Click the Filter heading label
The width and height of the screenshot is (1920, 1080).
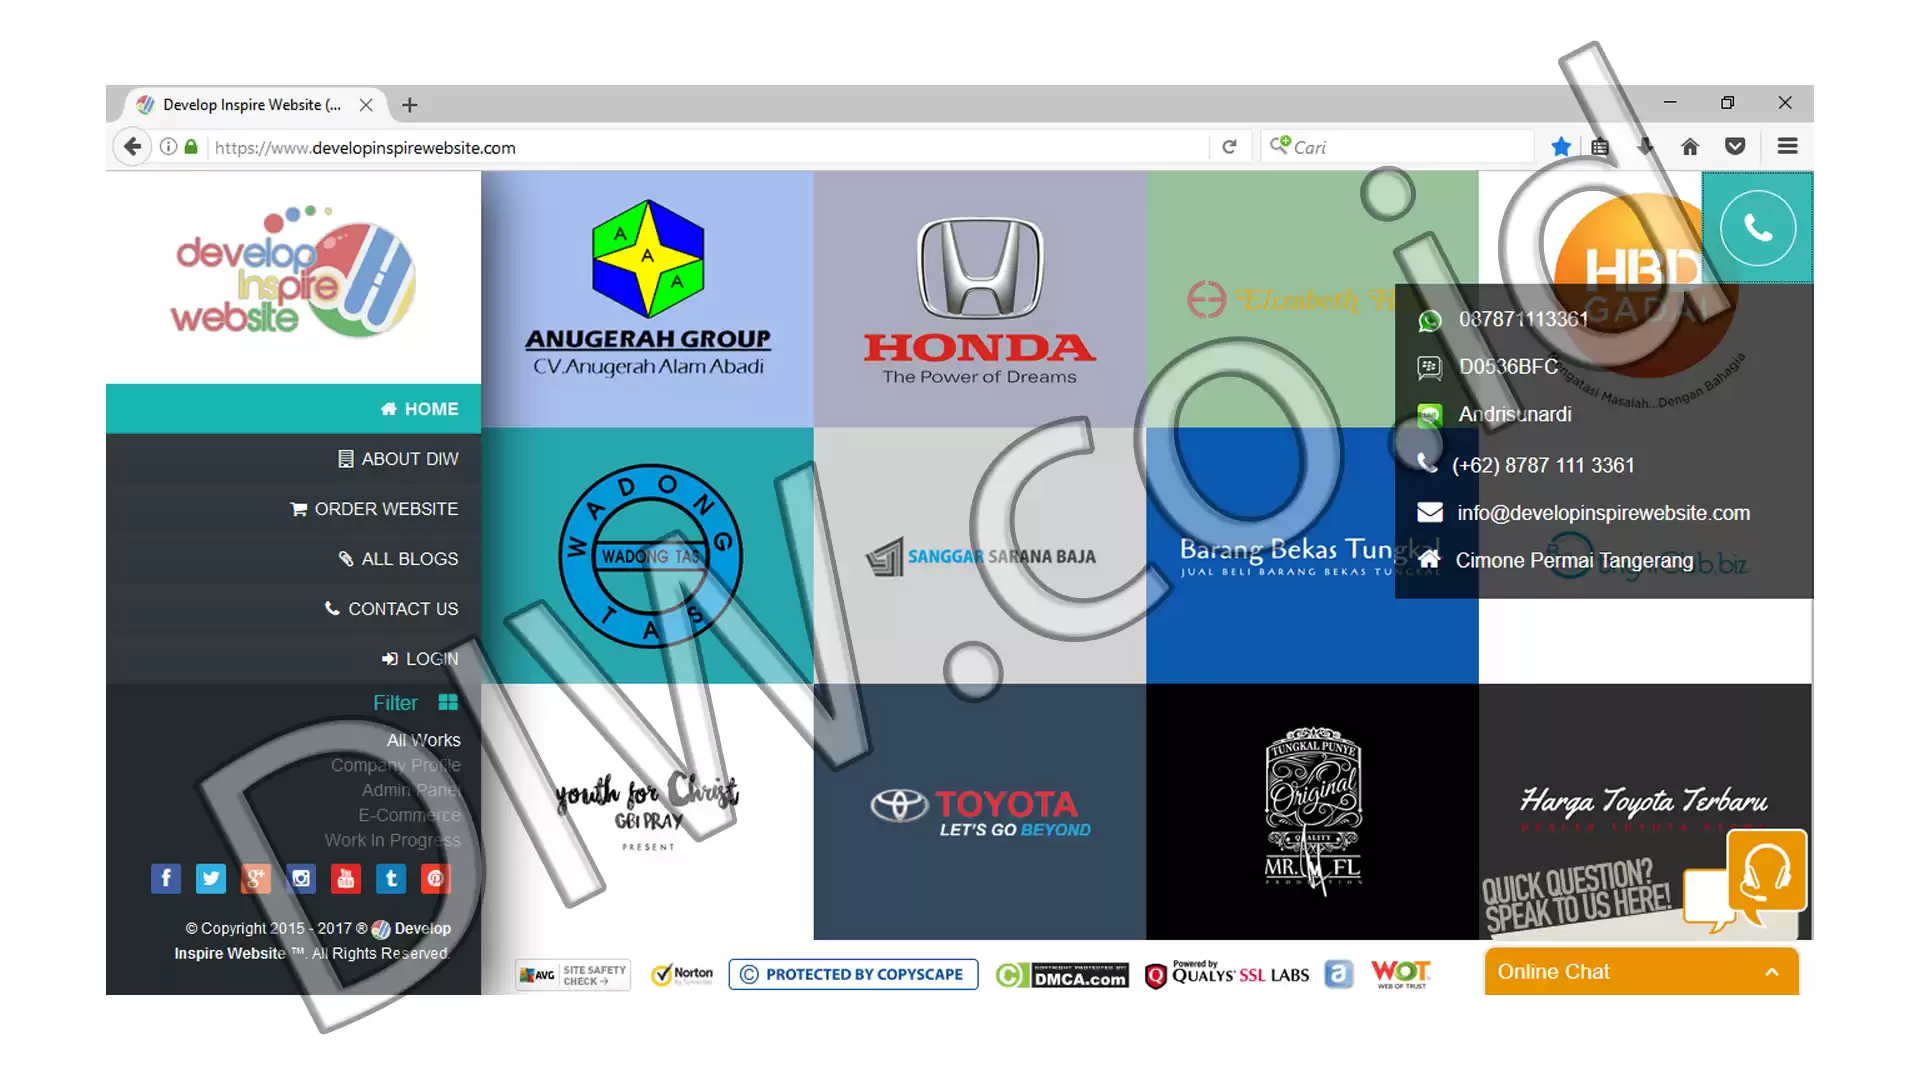pos(395,703)
